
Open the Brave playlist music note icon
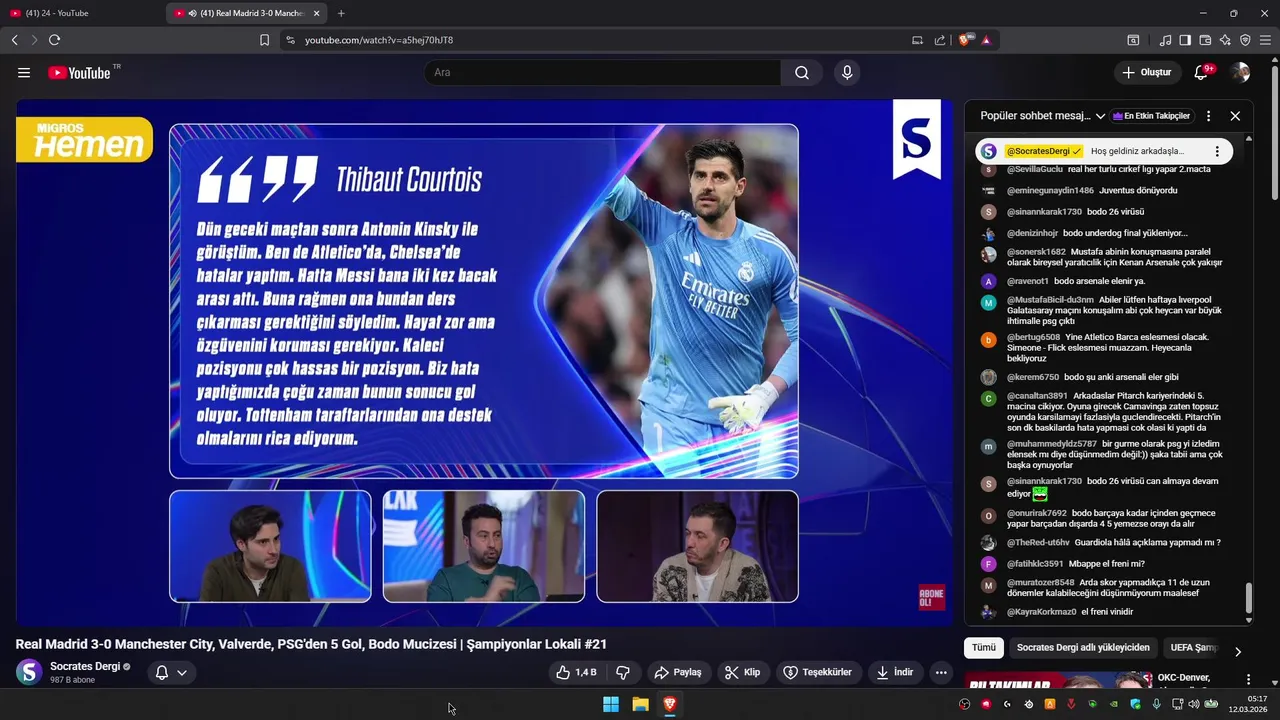[x=1165, y=40]
